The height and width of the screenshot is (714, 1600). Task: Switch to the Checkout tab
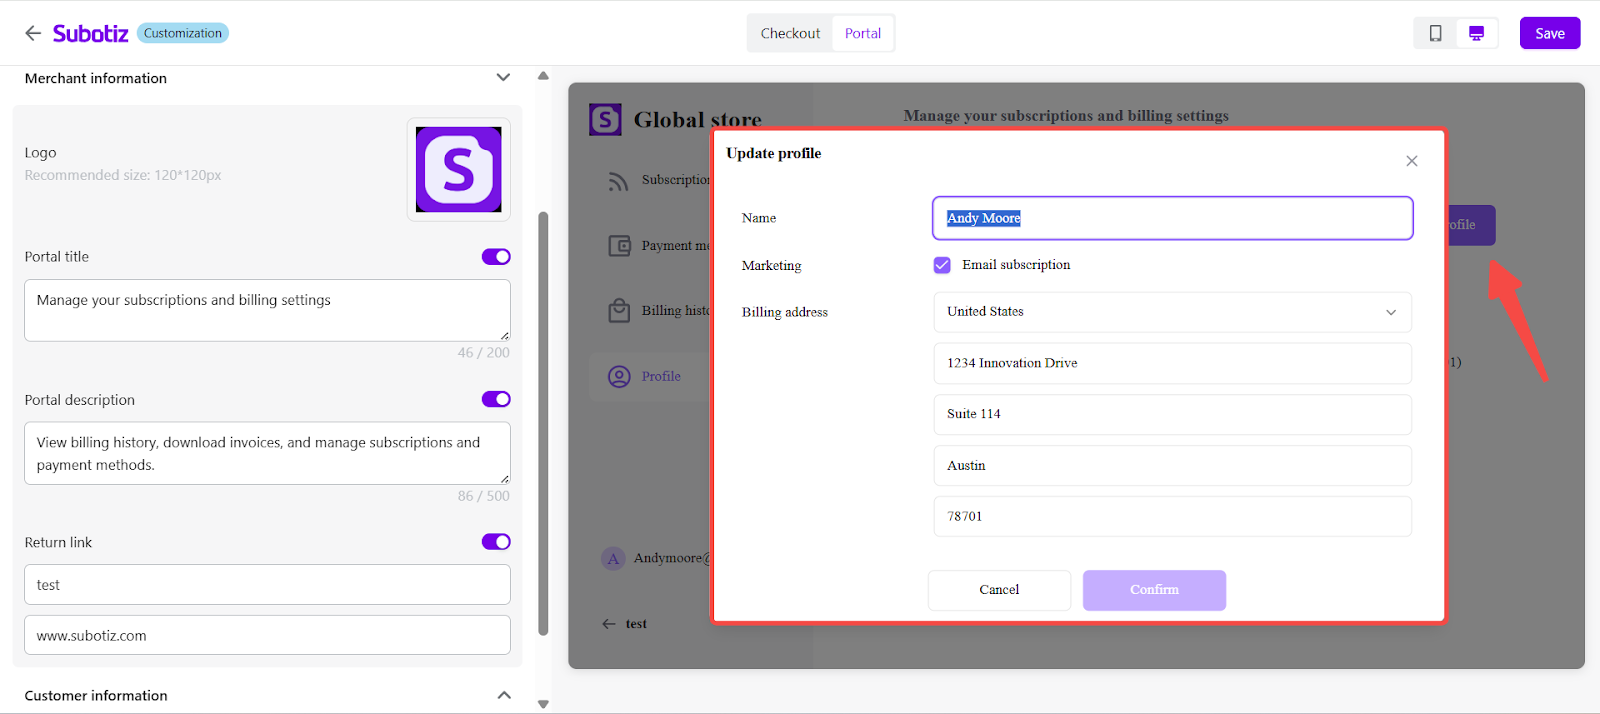[790, 33]
